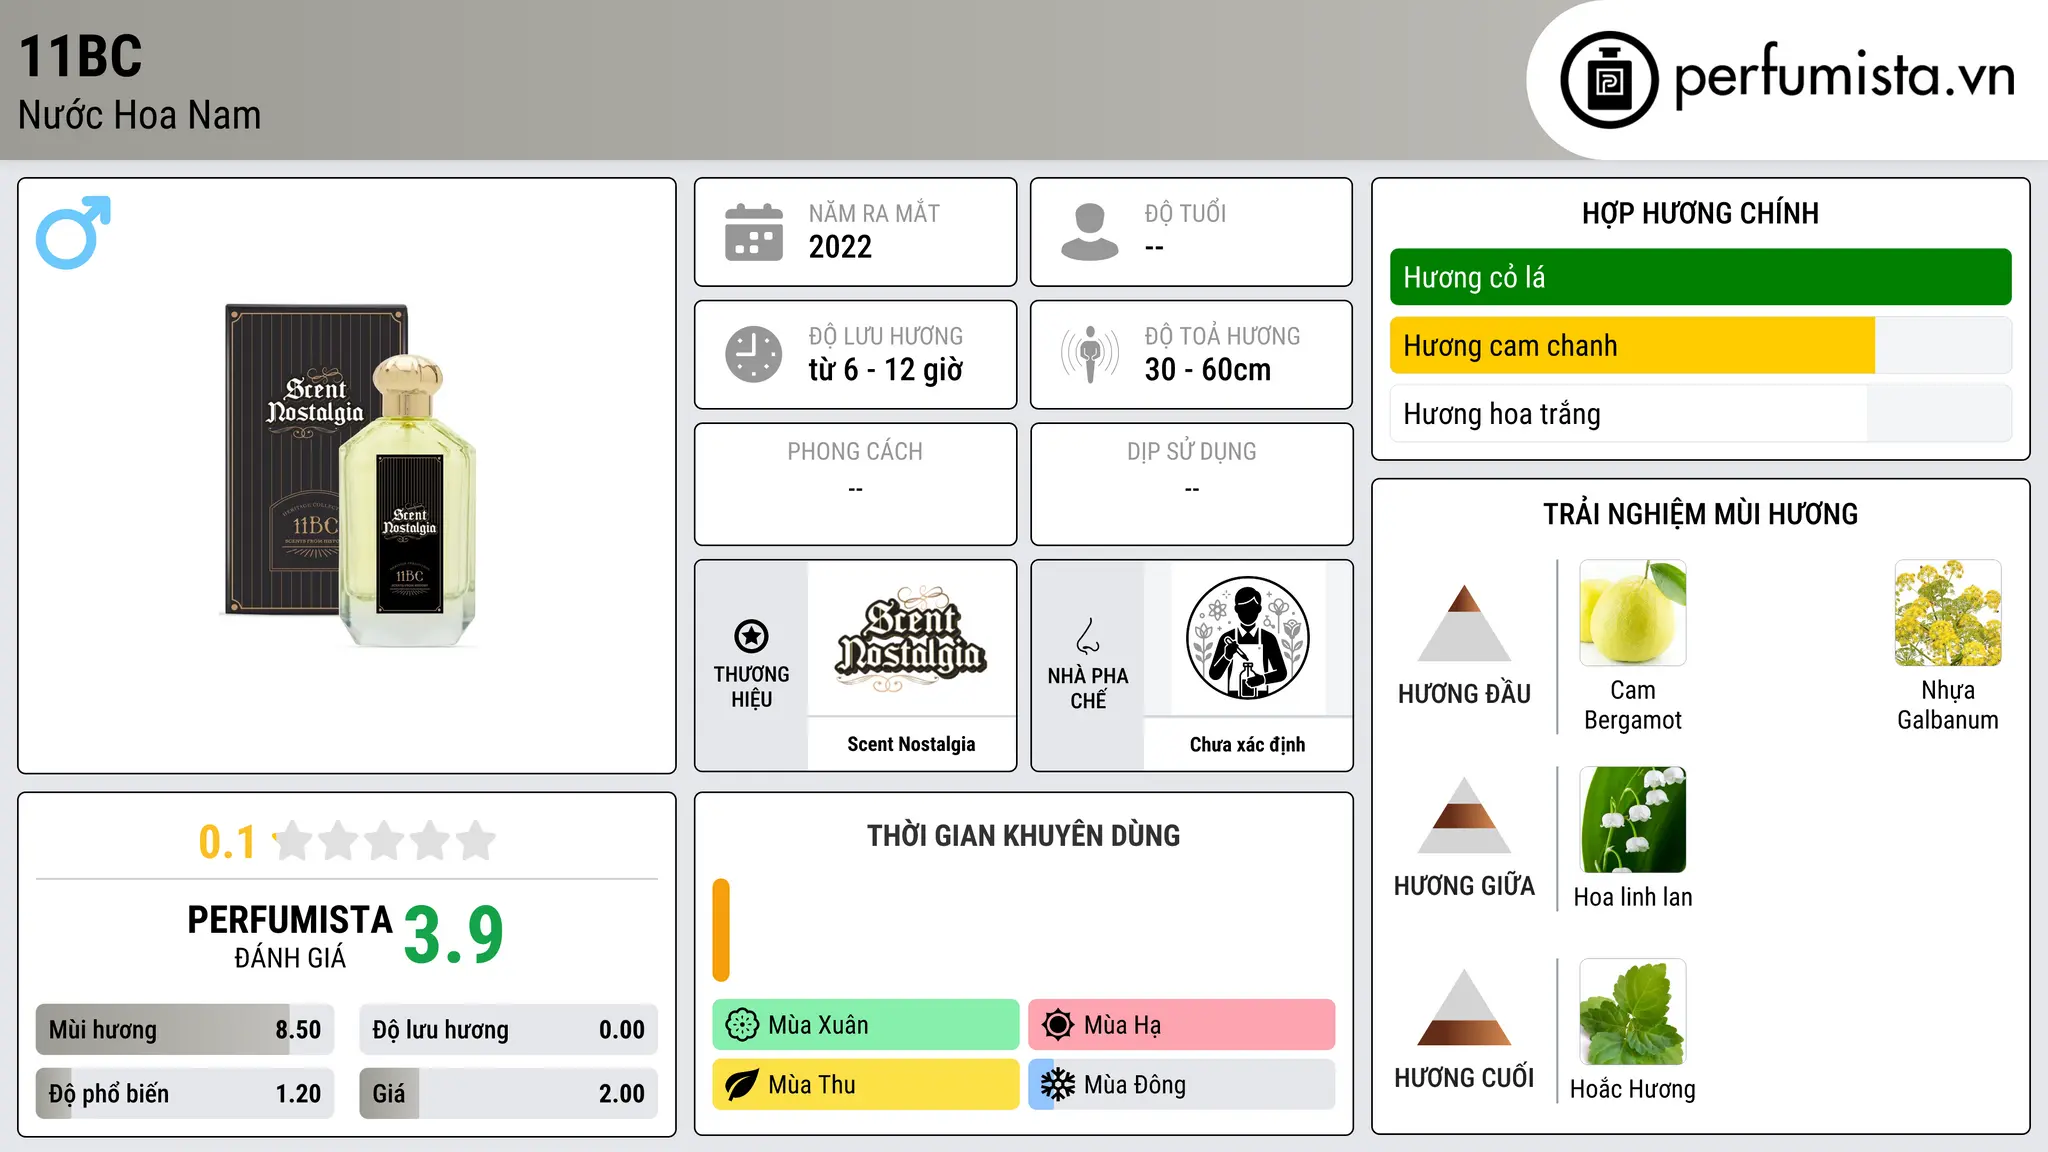Select the Nhựa Galbanum note image
The height and width of the screenshot is (1152, 2048).
[x=1948, y=613]
